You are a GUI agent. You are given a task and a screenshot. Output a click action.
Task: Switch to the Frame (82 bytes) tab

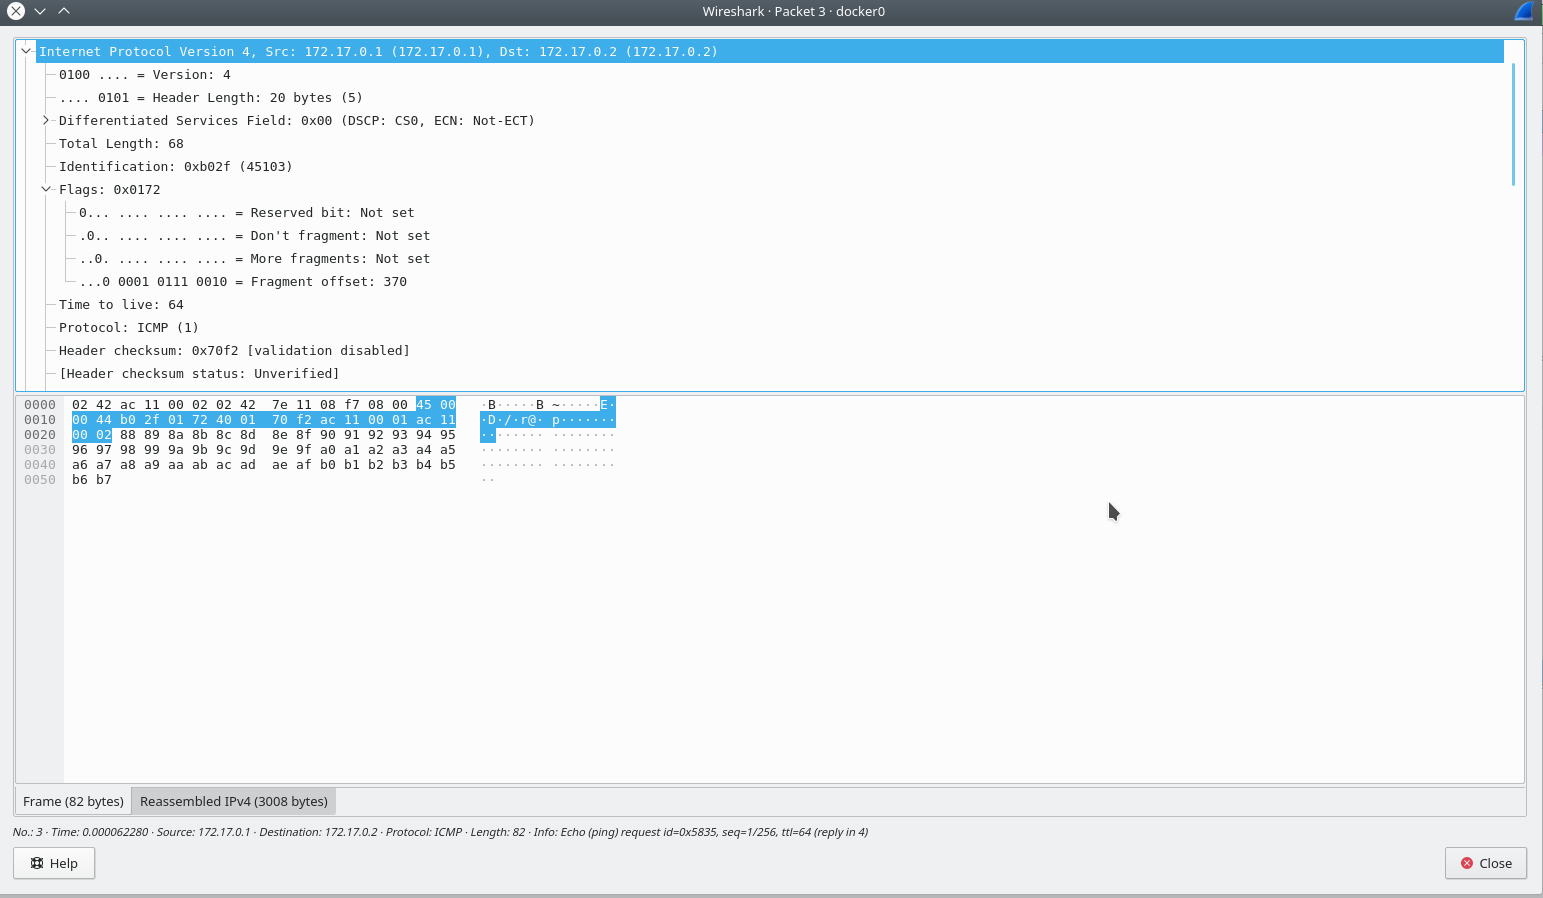pos(73,801)
